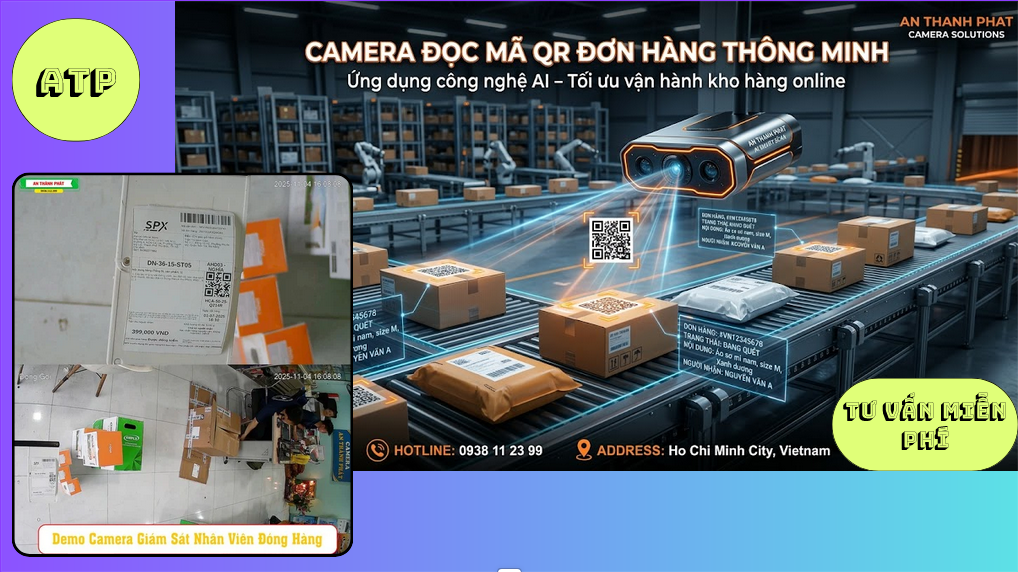1018x572 pixels.
Task: Click the 'TƯ VẤN MIỄN PHÍ' badge
Action: (925, 425)
